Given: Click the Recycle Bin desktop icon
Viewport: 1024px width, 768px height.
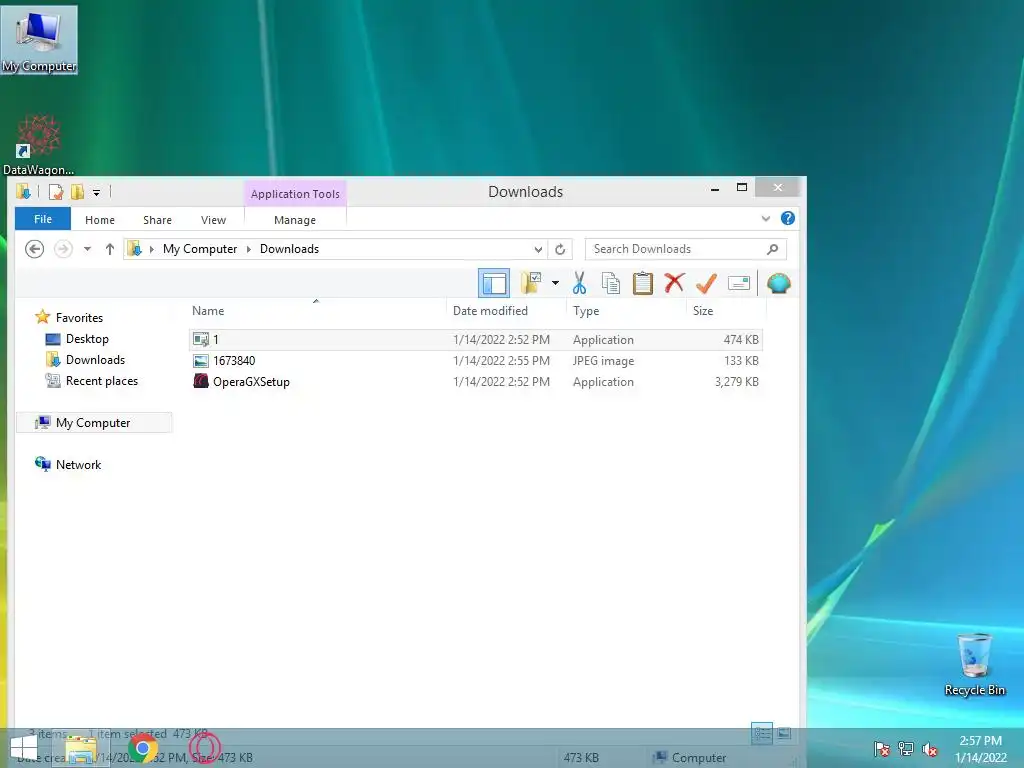Looking at the screenshot, I should 974,665.
